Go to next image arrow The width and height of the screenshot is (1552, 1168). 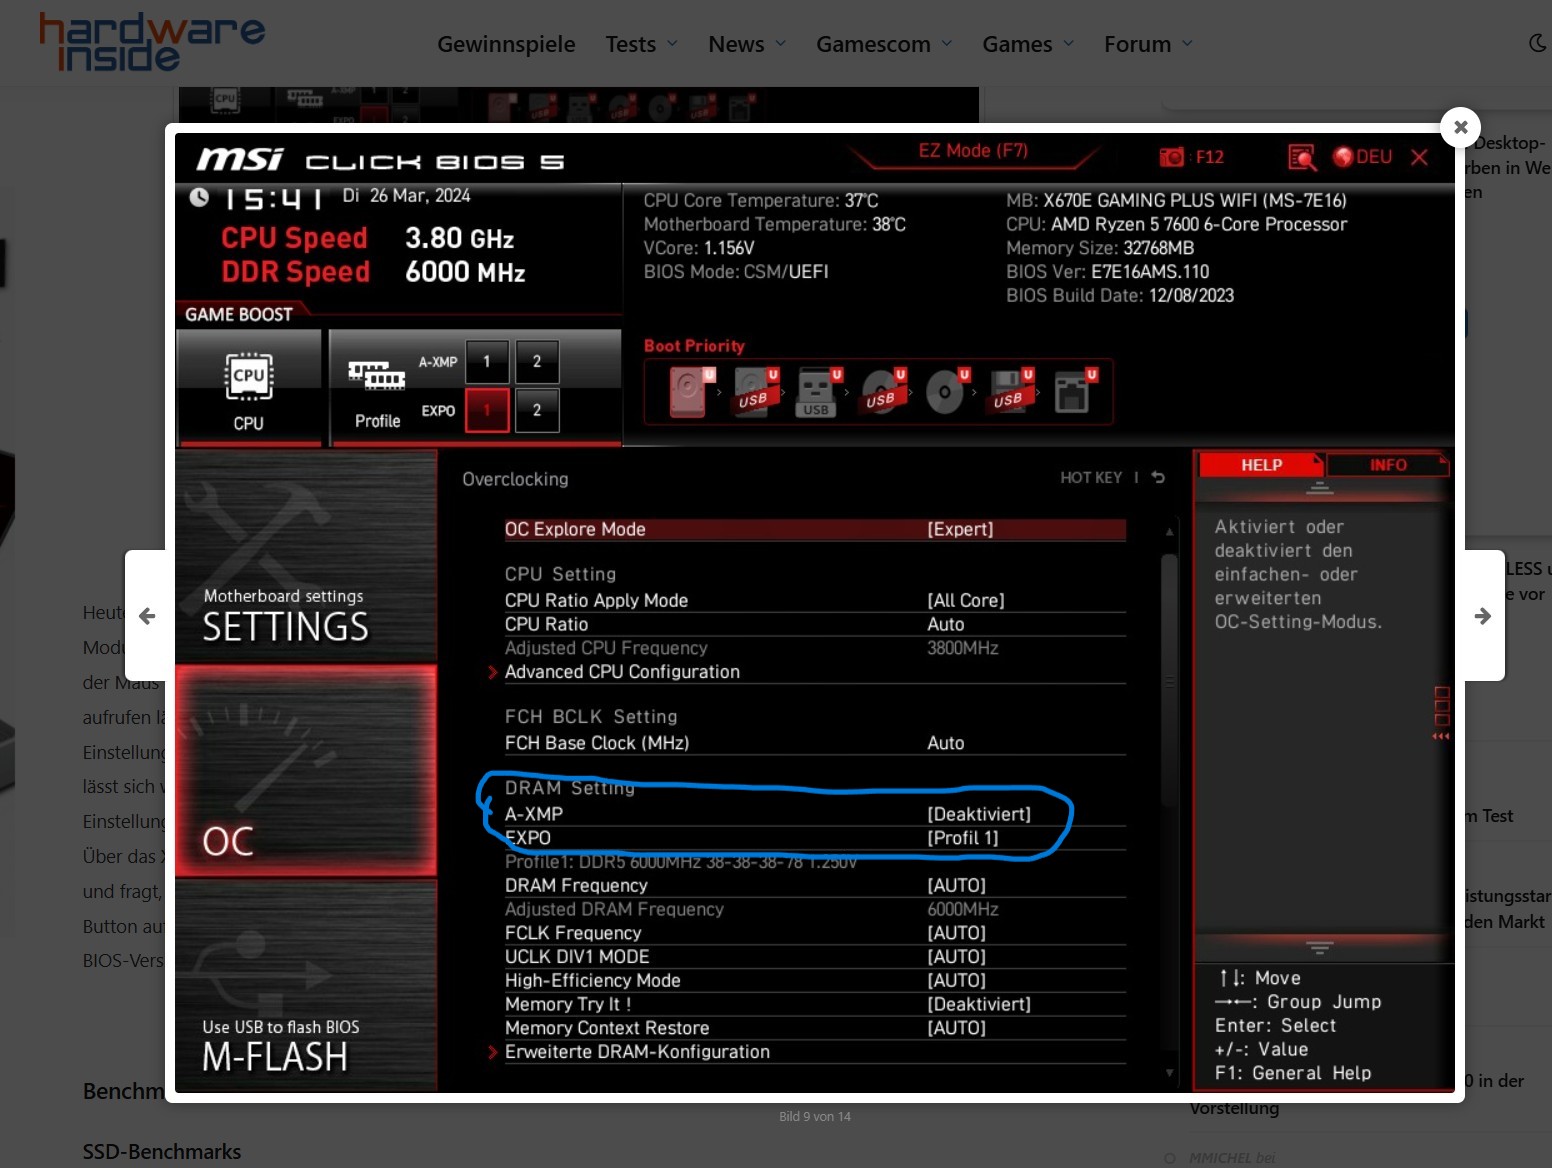click(x=1483, y=616)
